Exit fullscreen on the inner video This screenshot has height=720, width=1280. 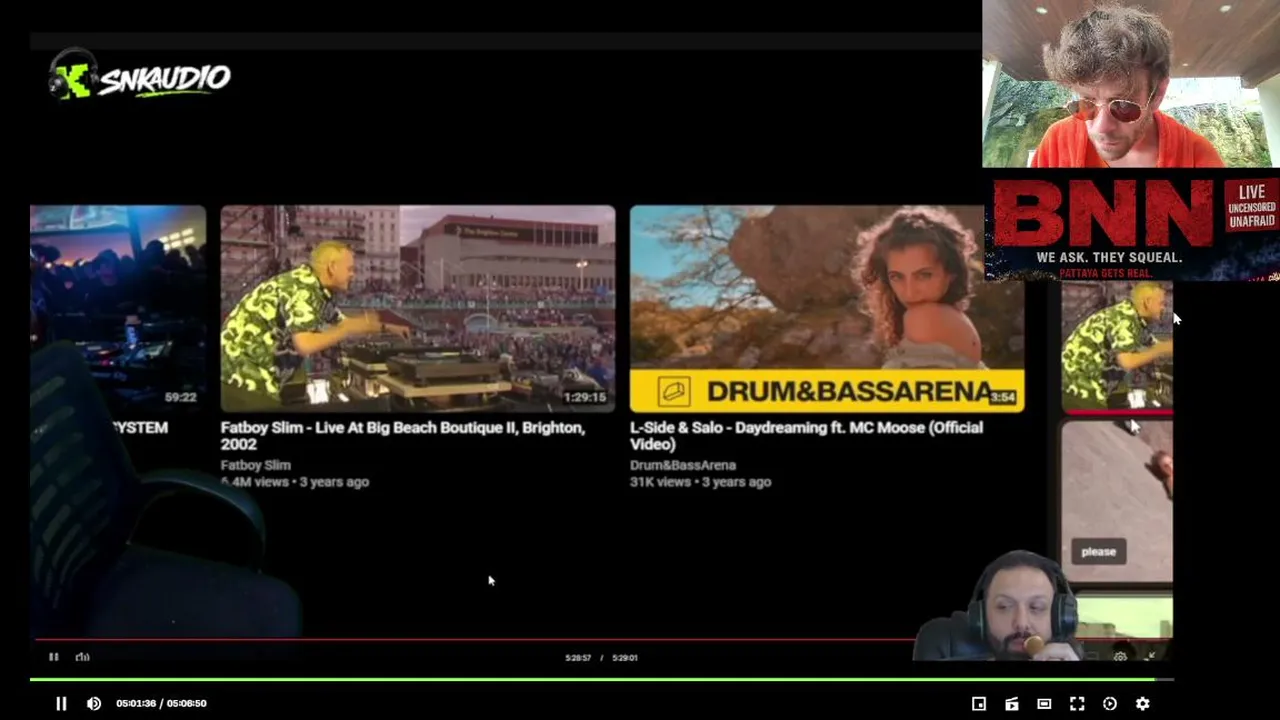1151,657
